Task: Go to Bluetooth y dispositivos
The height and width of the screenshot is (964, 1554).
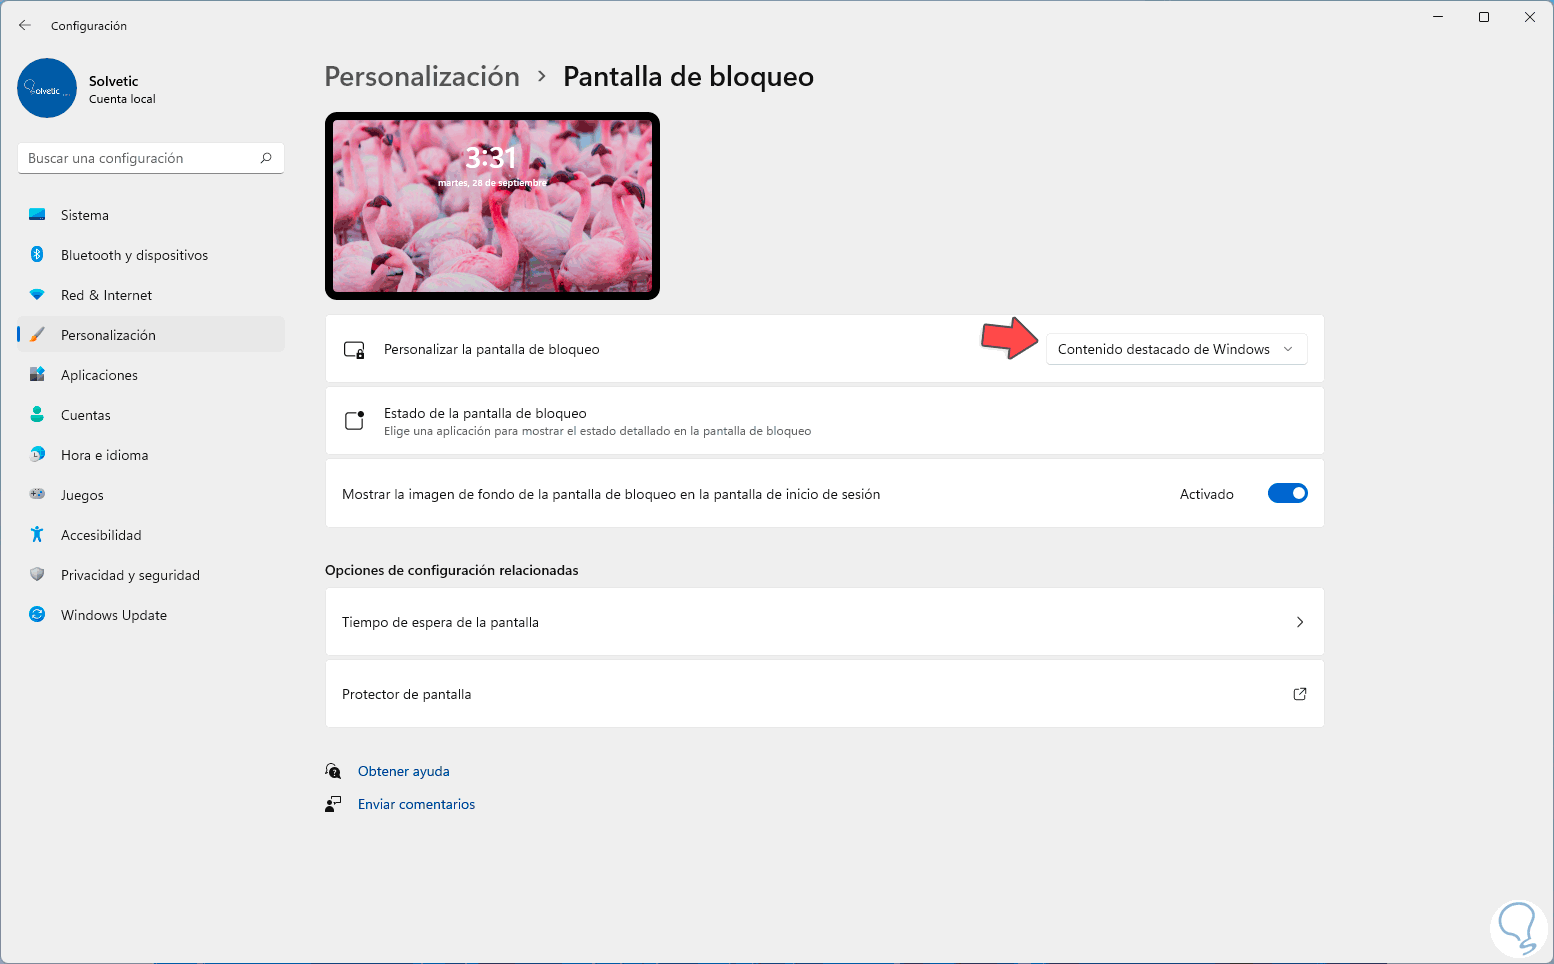Action: [151, 255]
